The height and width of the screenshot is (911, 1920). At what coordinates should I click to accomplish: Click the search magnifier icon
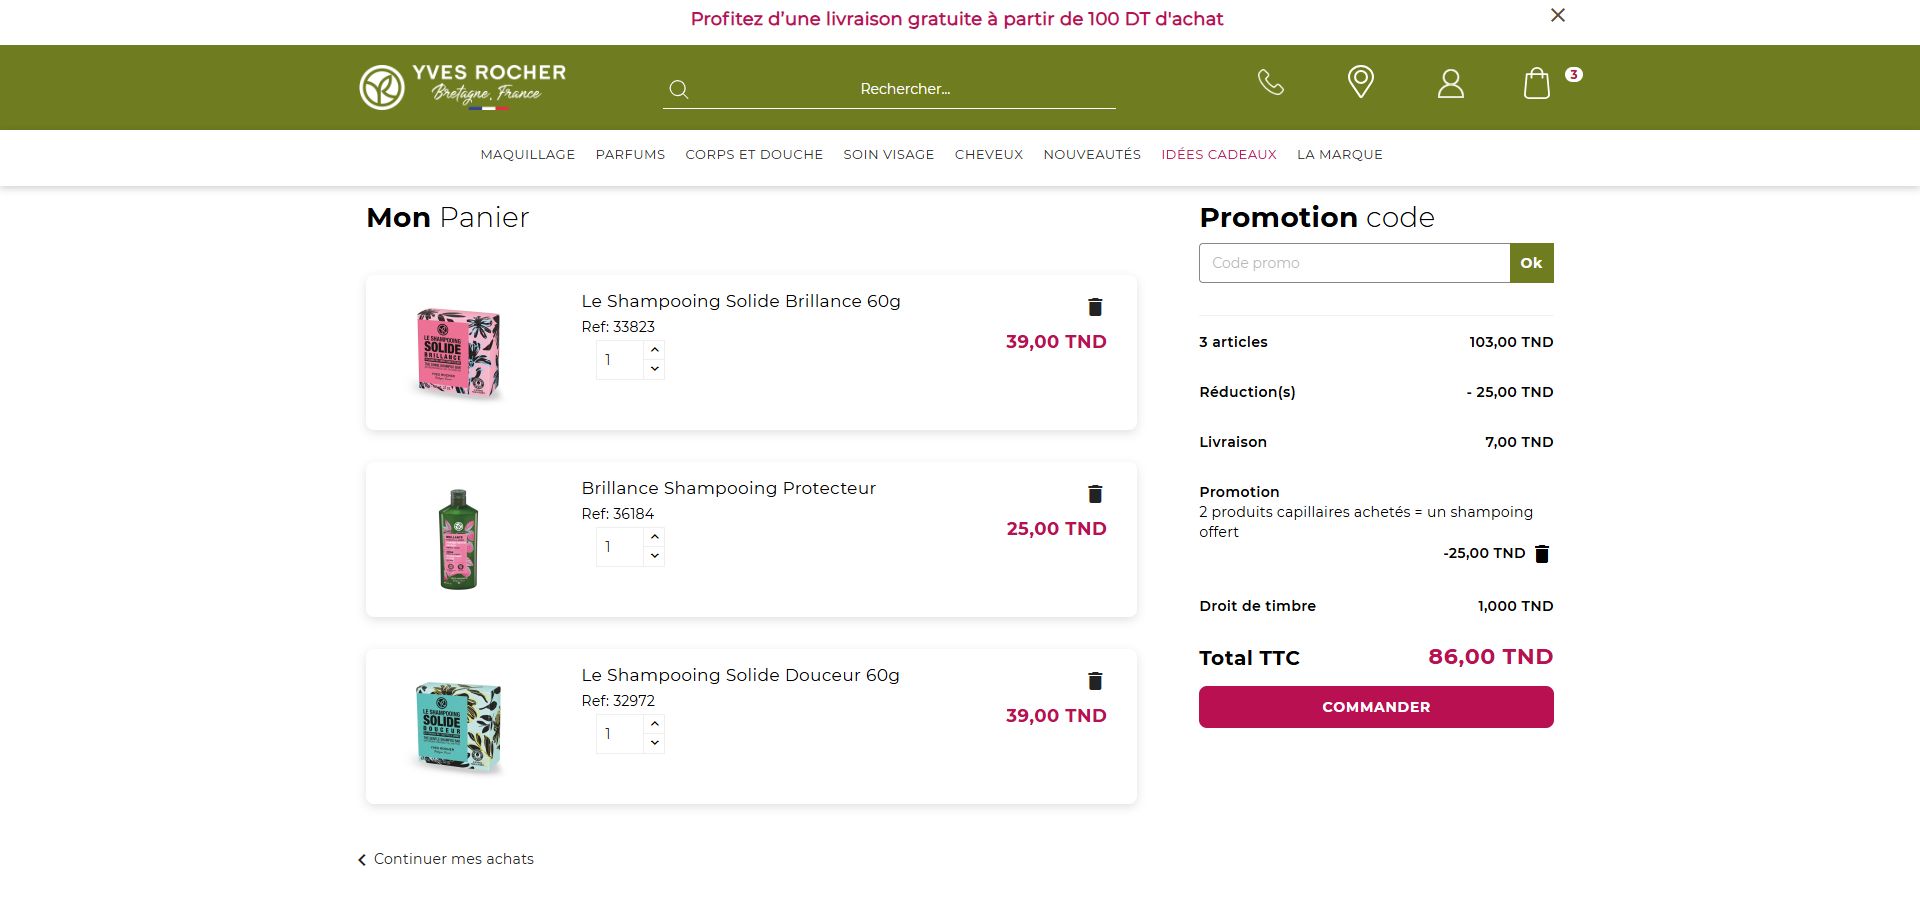[679, 89]
